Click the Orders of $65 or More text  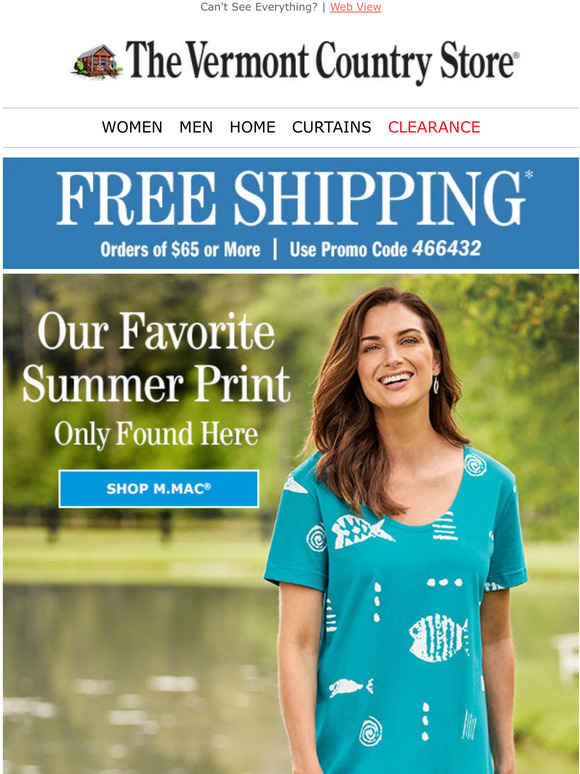(x=180, y=249)
